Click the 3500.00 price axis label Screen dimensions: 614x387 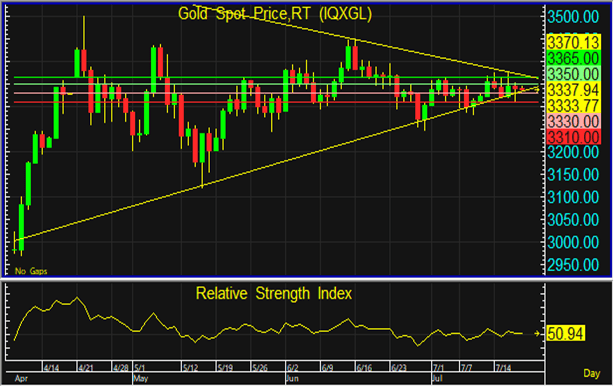pyautogui.click(x=573, y=17)
